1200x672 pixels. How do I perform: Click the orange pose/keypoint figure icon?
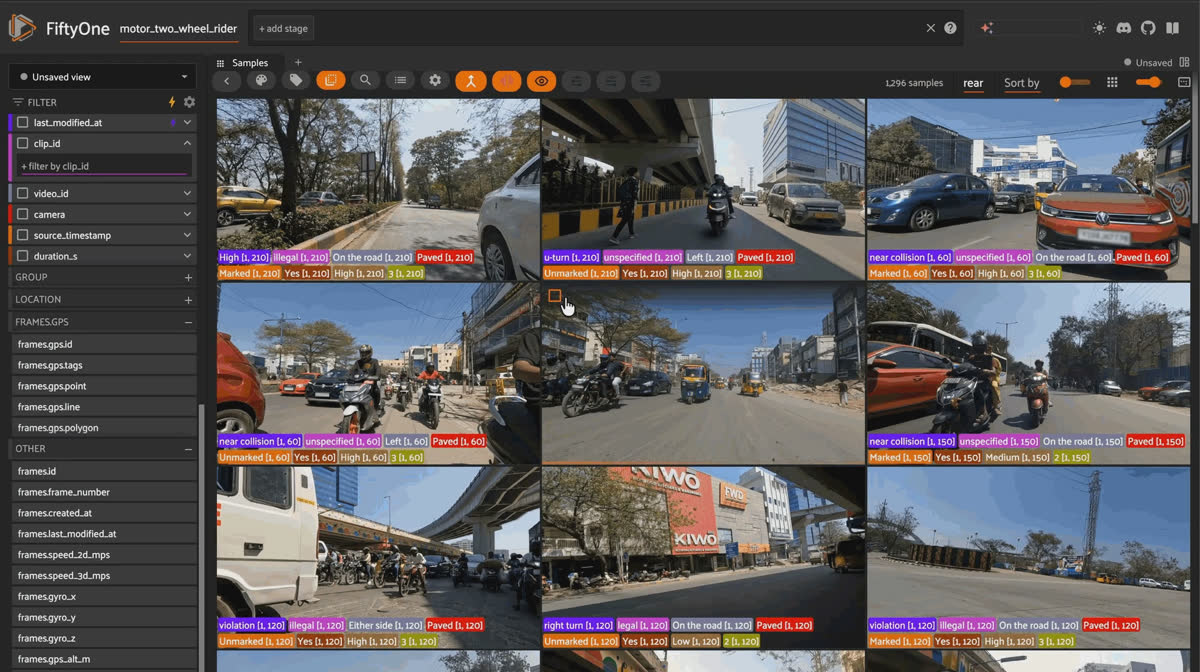point(471,81)
